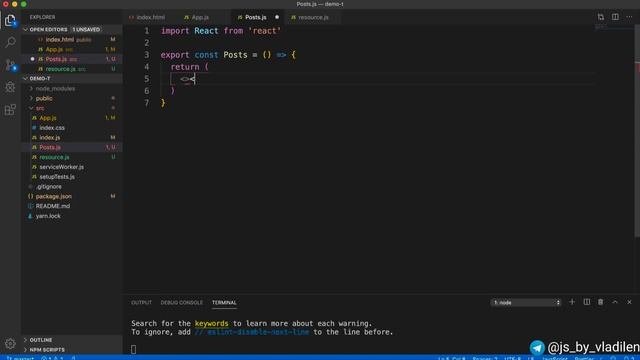Open setupTests.js in the file tree
Image resolution: width=640 pixels, height=360 pixels.
[72, 176]
